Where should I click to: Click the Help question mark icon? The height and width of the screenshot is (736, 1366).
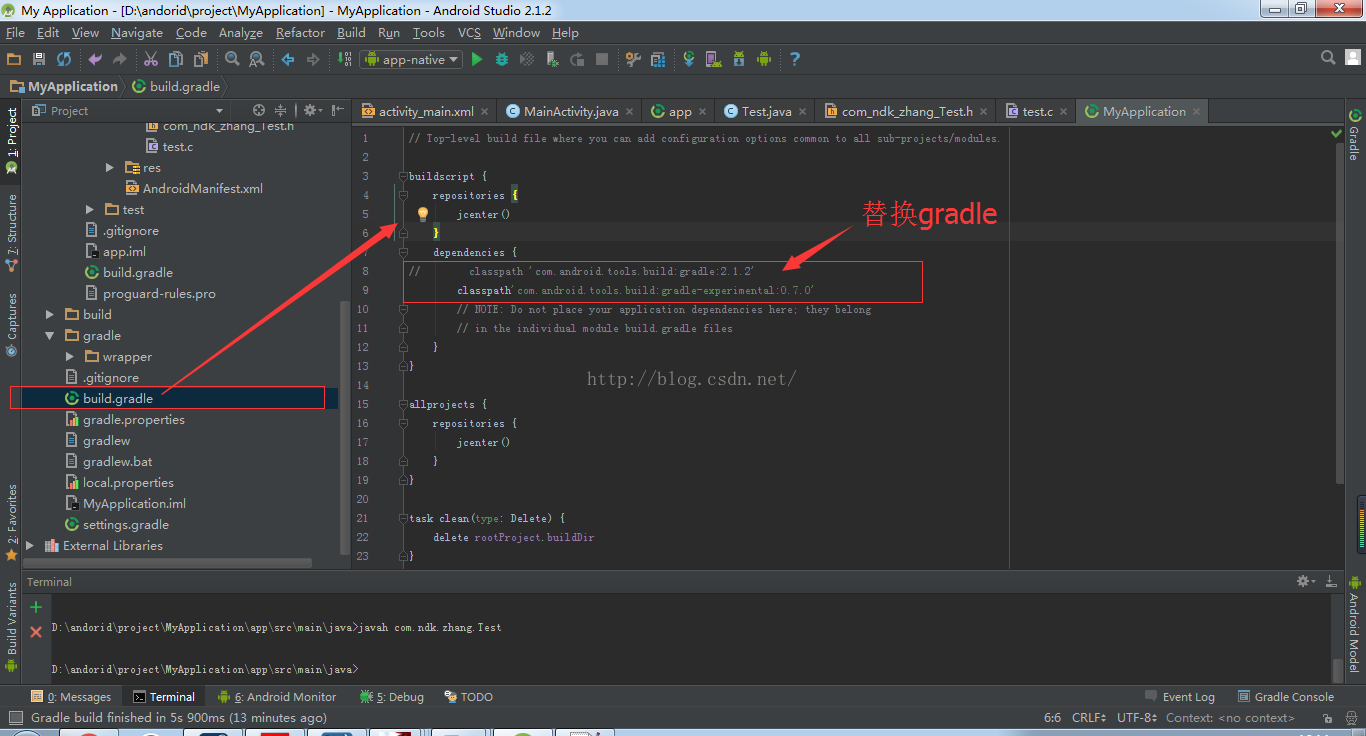tap(795, 60)
